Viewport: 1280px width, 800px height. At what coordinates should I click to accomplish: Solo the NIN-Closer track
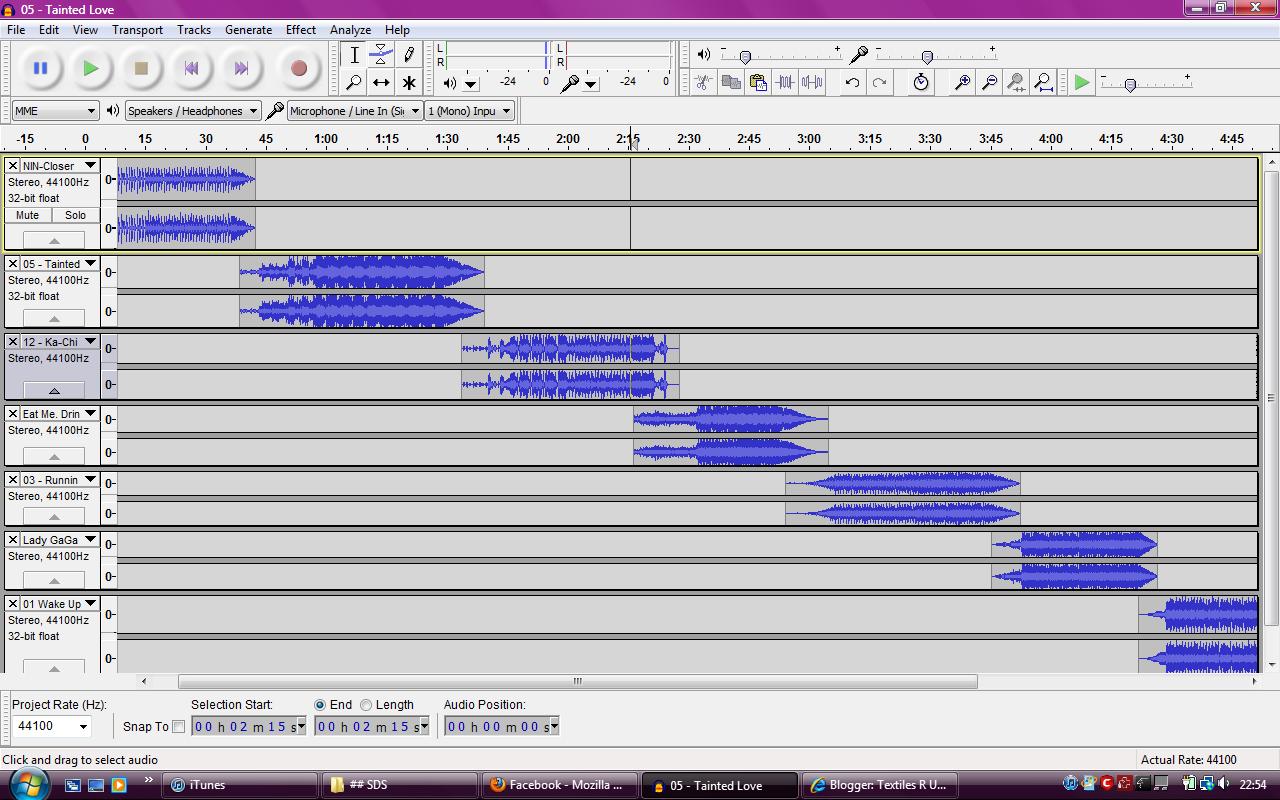click(x=75, y=215)
